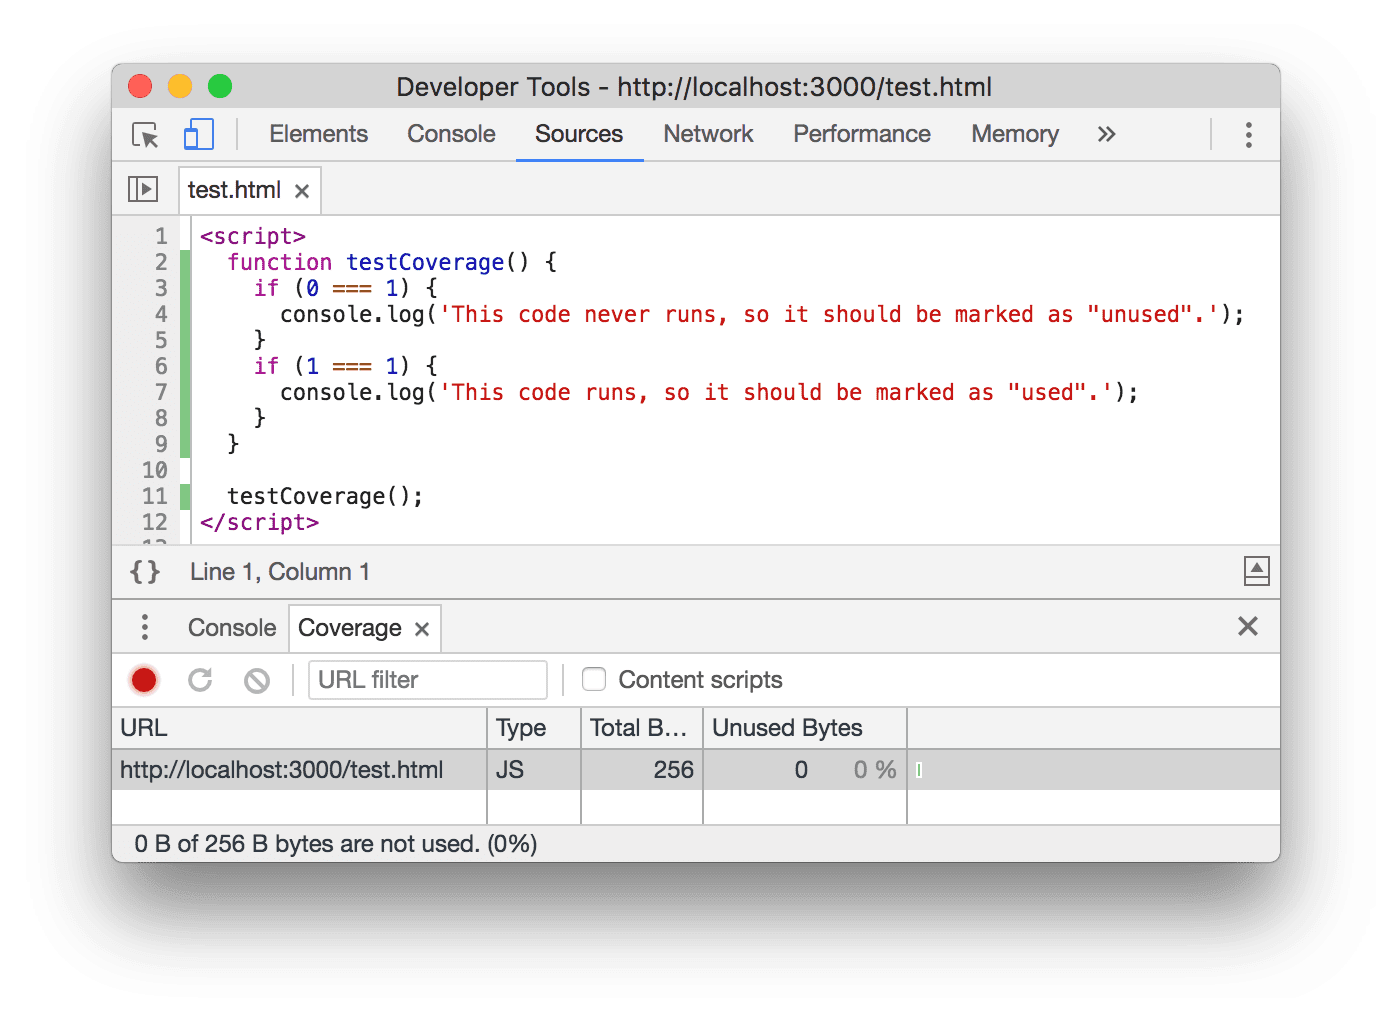The width and height of the screenshot is (1392, 1022).
Task: Sort results by the Unused Bytes column
Action: pyautogui.click(x=787, y=728)
